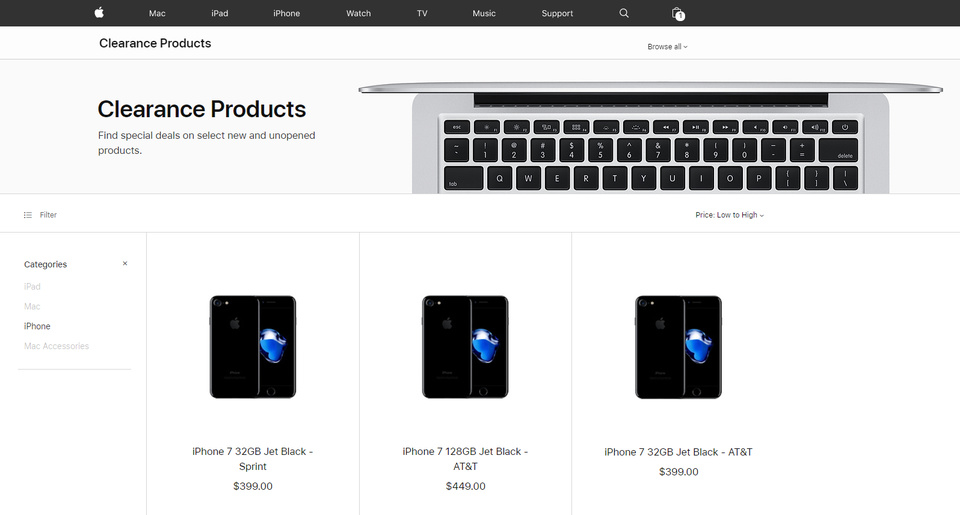Select the iPhone category filter
960x515 pixels.
click(x=37, y=326)
